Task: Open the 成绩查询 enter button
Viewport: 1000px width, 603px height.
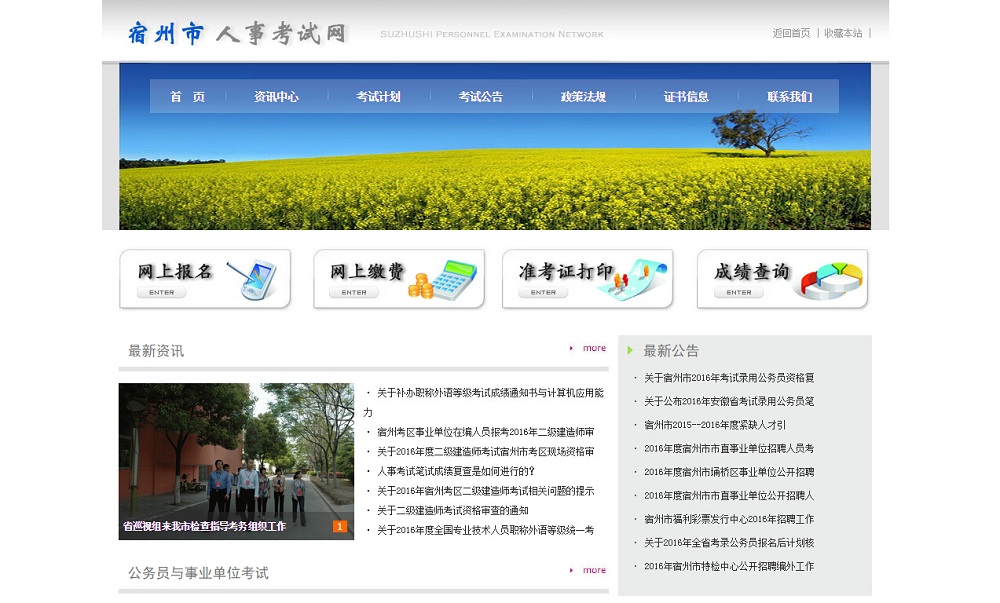Action: (x=739, y=292)
